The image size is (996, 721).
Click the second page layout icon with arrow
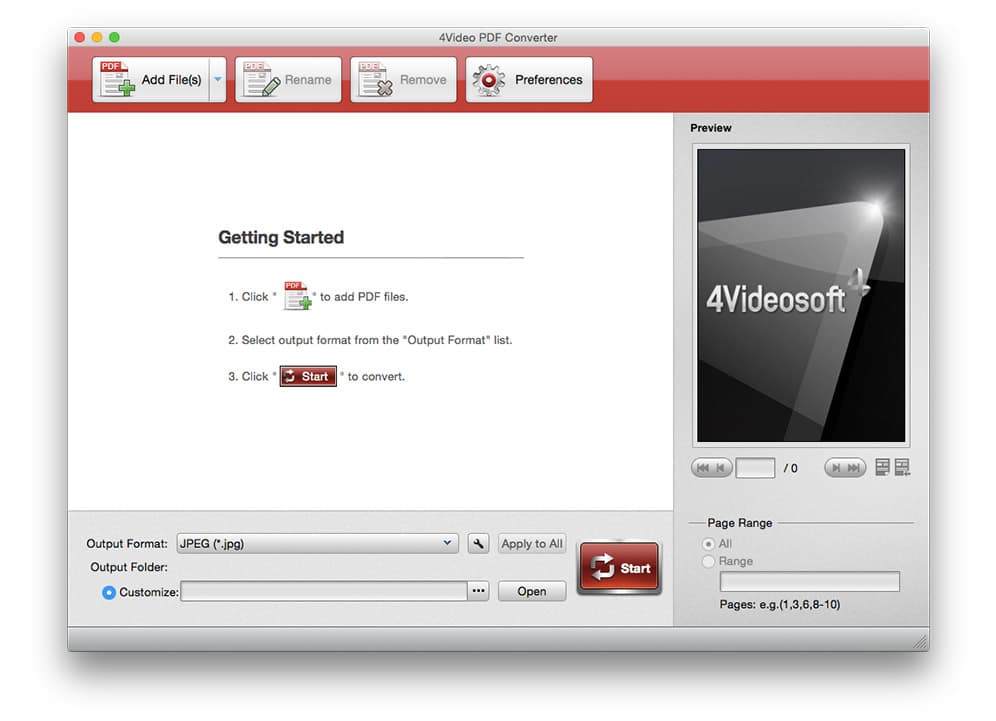pyautogui.click(x=902, y=467)
